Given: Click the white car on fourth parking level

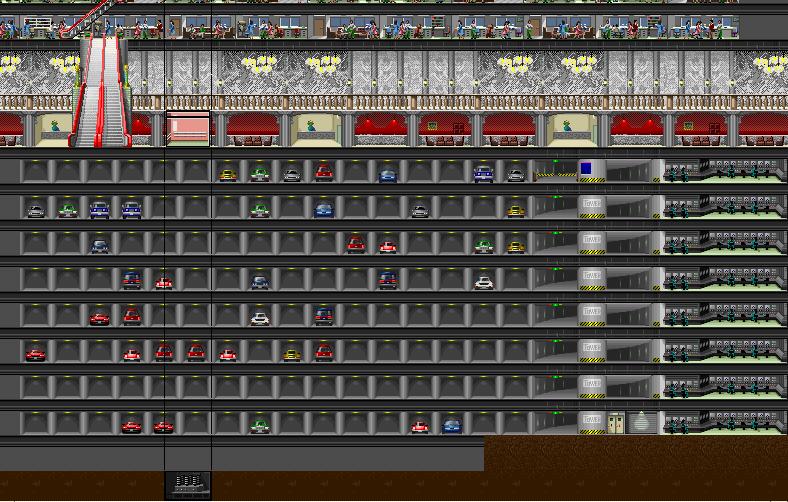Looking at the screenshot, I should coord(484,283).
